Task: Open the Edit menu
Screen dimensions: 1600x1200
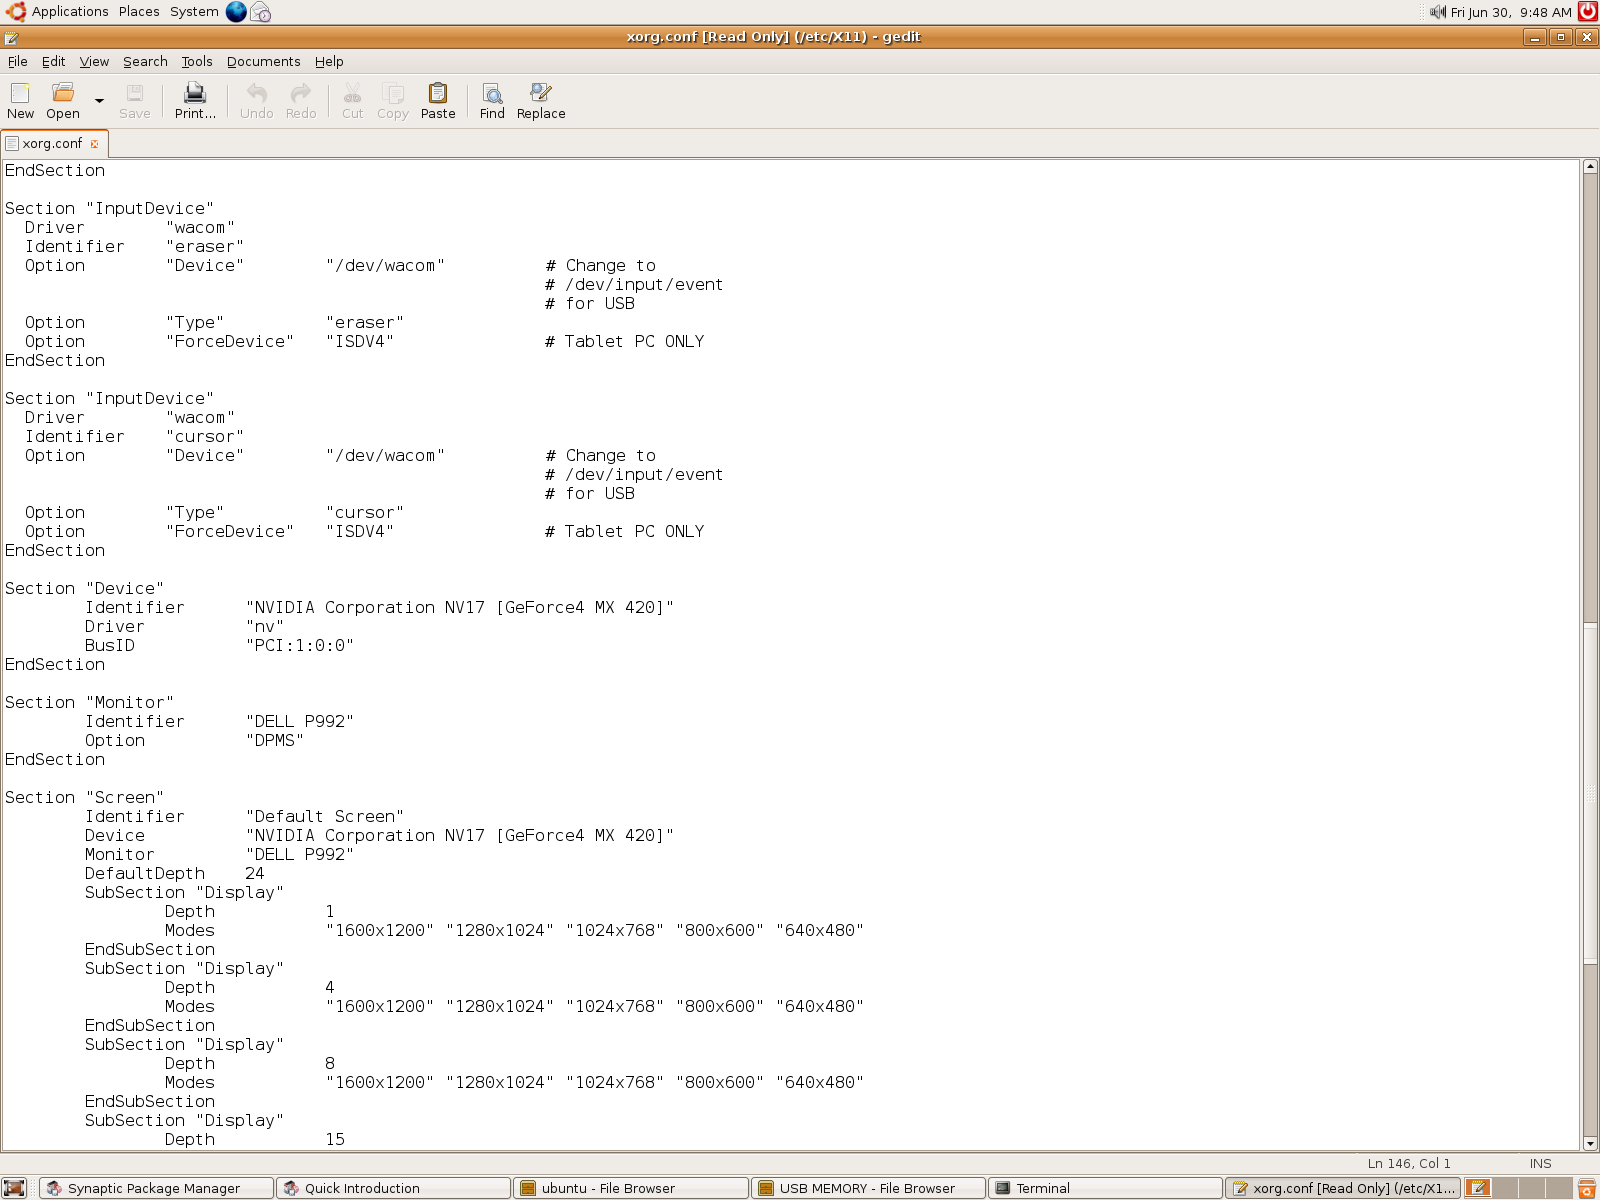Action: point(54,61)
